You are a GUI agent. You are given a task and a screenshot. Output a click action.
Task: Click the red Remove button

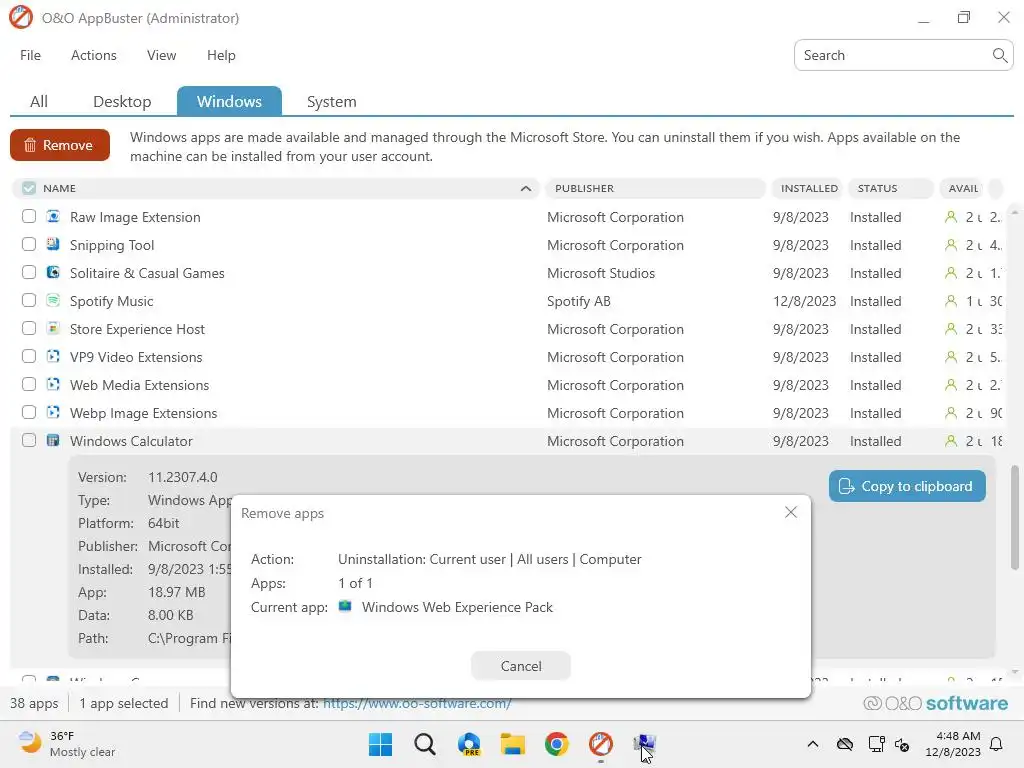point(59,145)
